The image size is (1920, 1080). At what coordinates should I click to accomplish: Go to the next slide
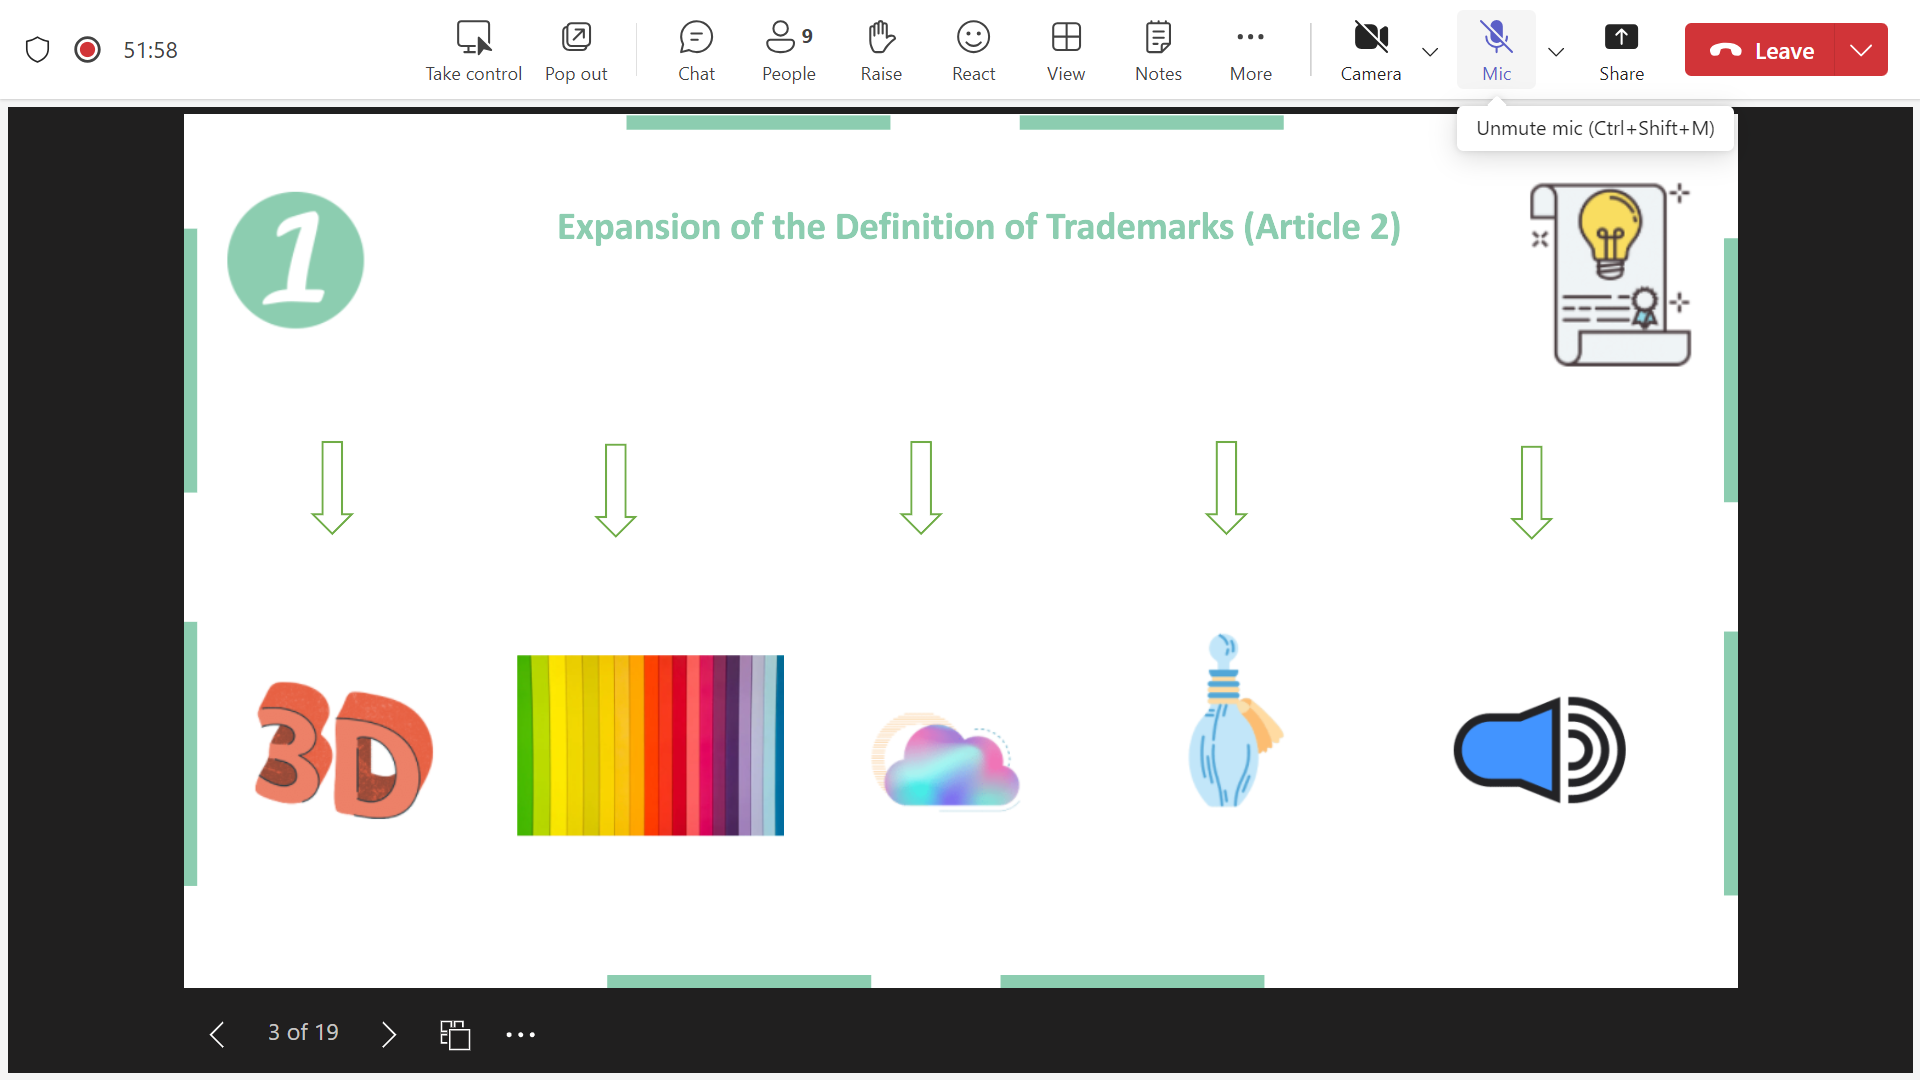[x=389, y=1034]
